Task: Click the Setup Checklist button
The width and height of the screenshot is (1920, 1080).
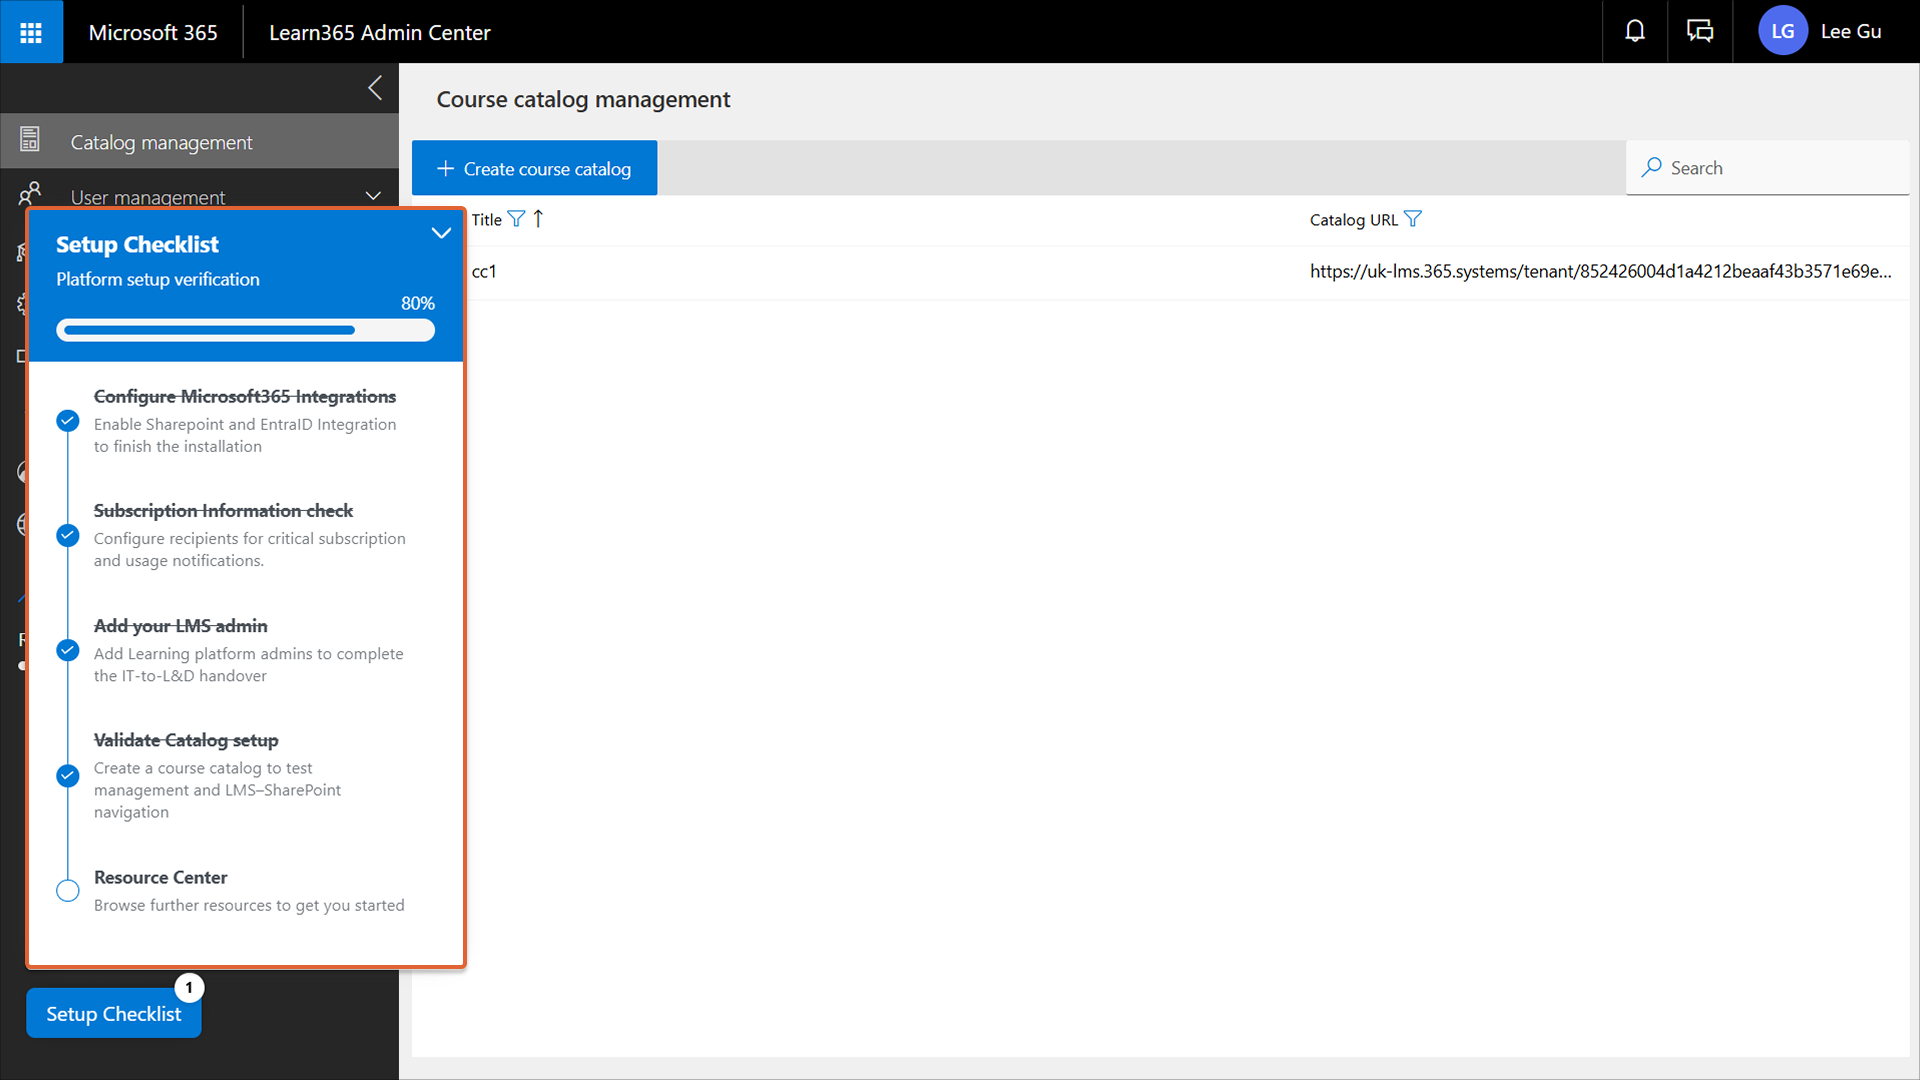Action: [x=114, y=1013]
